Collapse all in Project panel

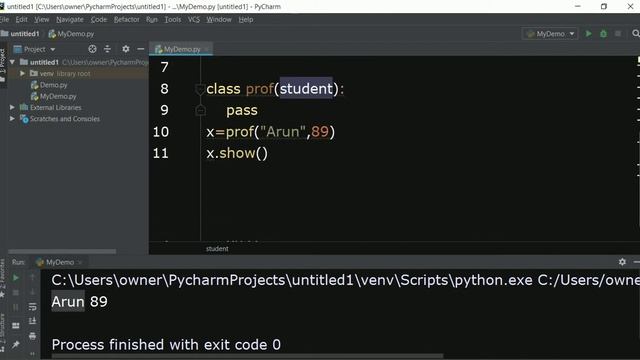[x=107, y=49]
